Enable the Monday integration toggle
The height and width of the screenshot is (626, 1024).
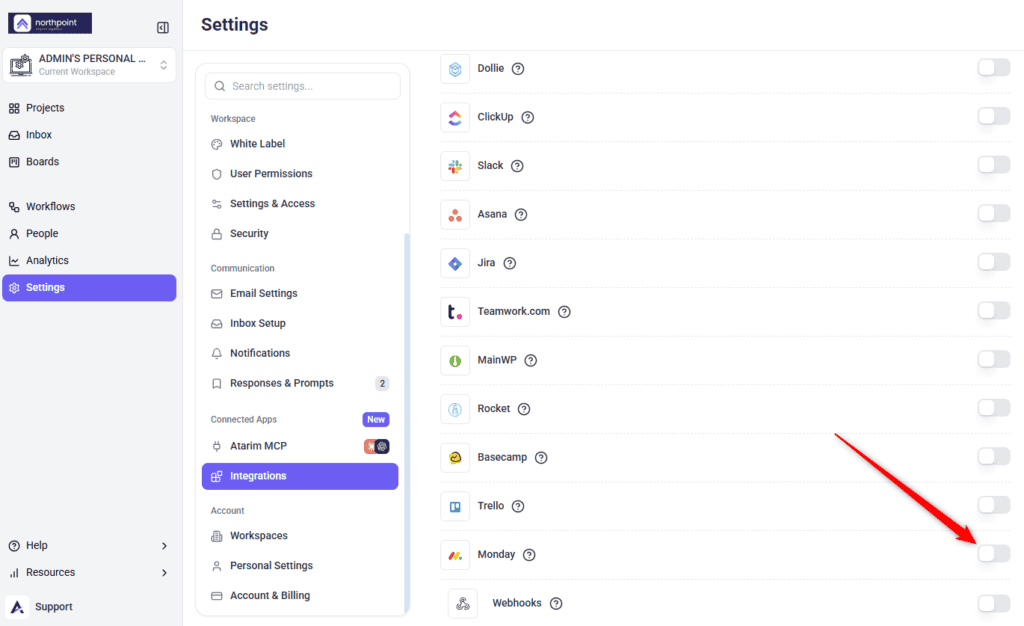(x=994, y=554)
